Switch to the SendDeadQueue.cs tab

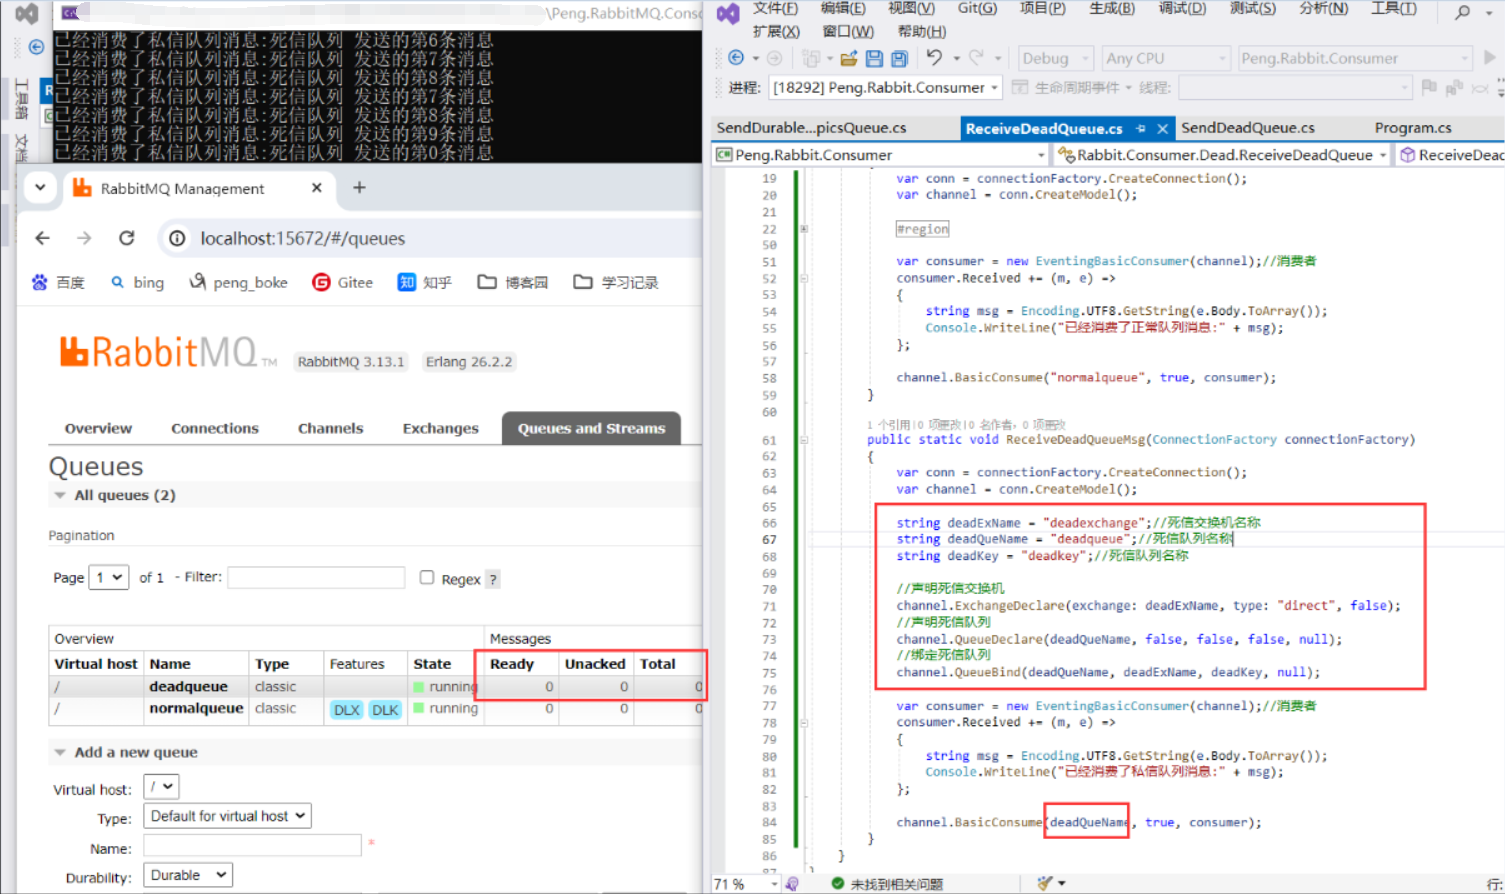pyautogui.click(x=1247, y=128)
